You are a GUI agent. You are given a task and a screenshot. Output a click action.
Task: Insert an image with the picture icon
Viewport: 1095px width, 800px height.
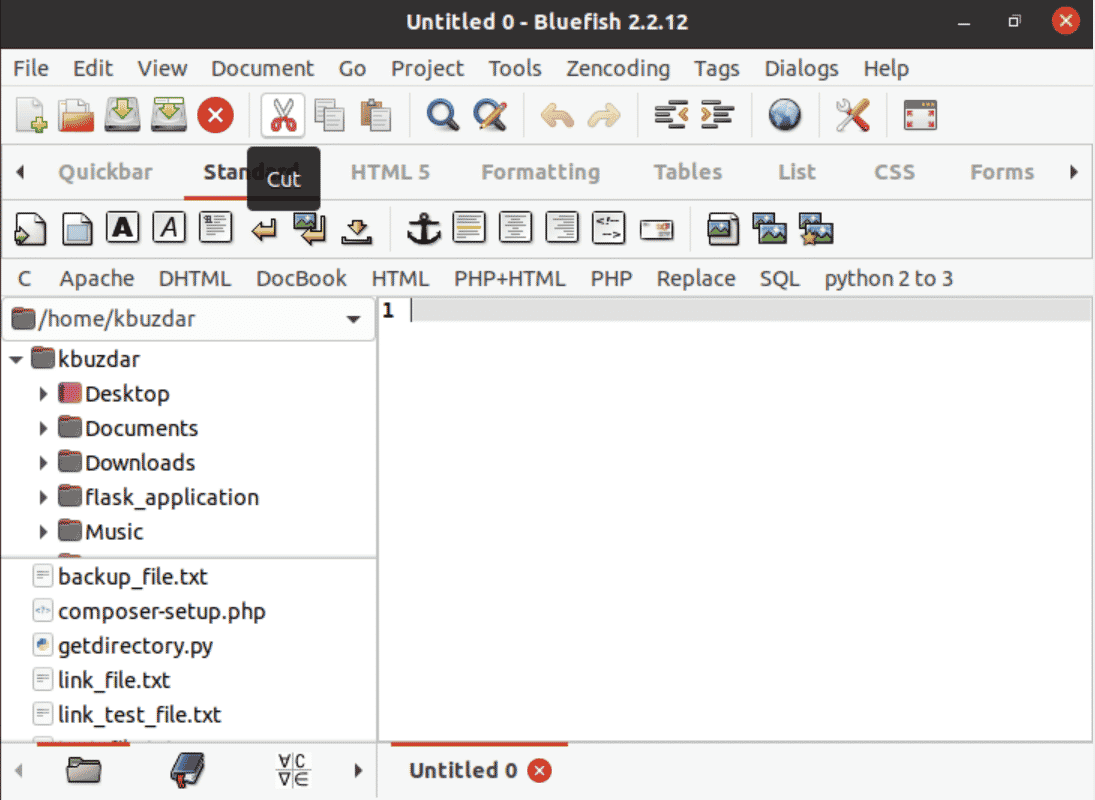[x=723, y=229]
